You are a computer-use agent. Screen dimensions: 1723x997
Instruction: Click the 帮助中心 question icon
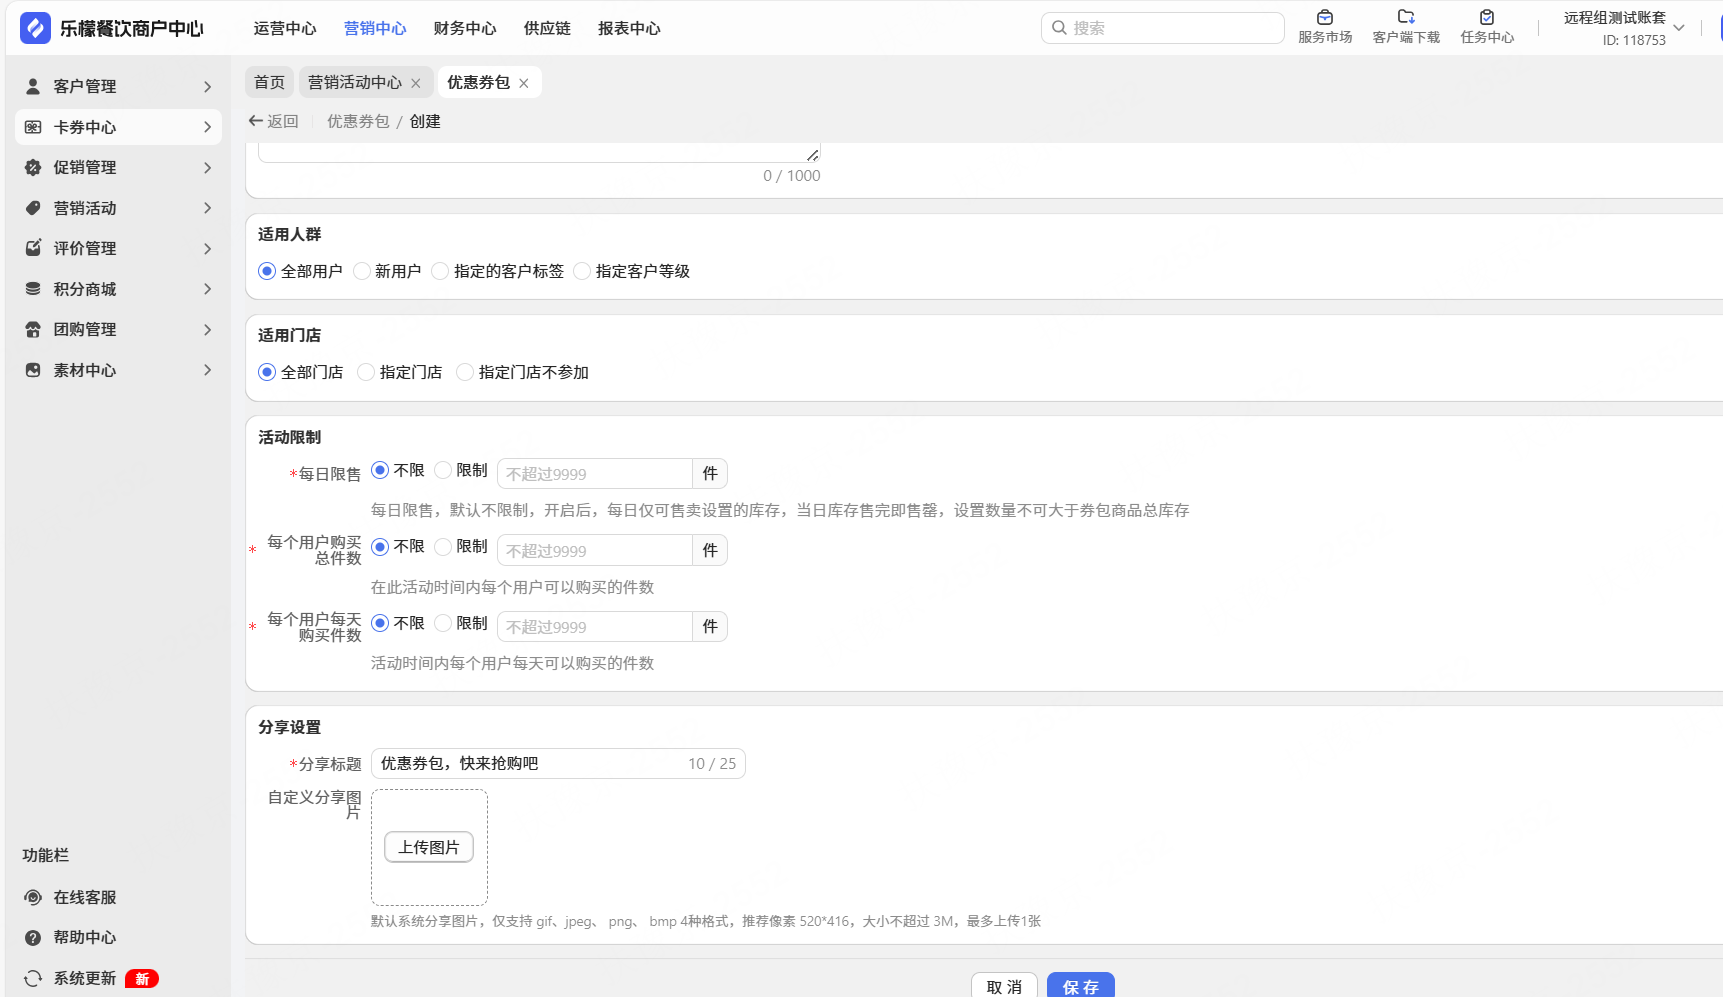point(33,937)
